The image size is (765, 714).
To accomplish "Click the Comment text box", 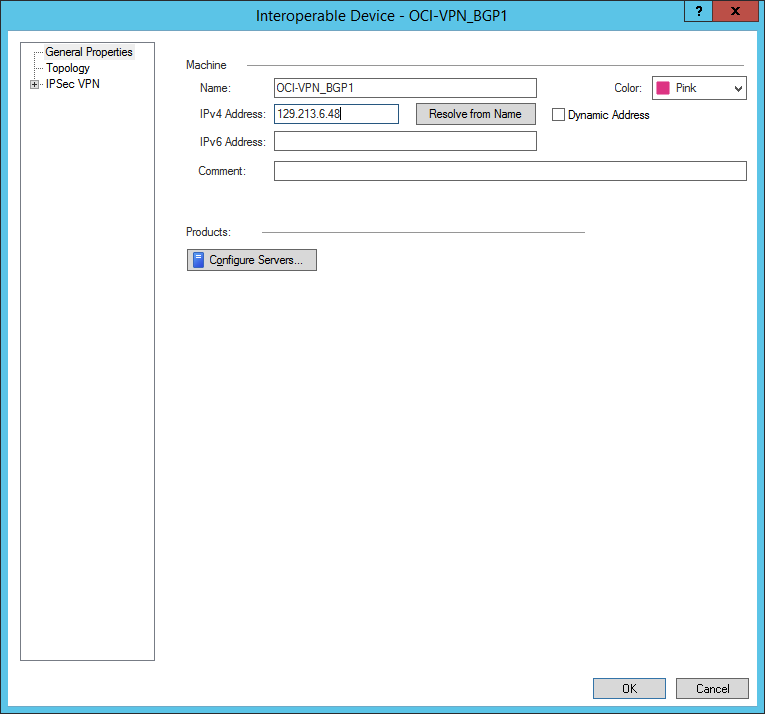I will 510,171.
